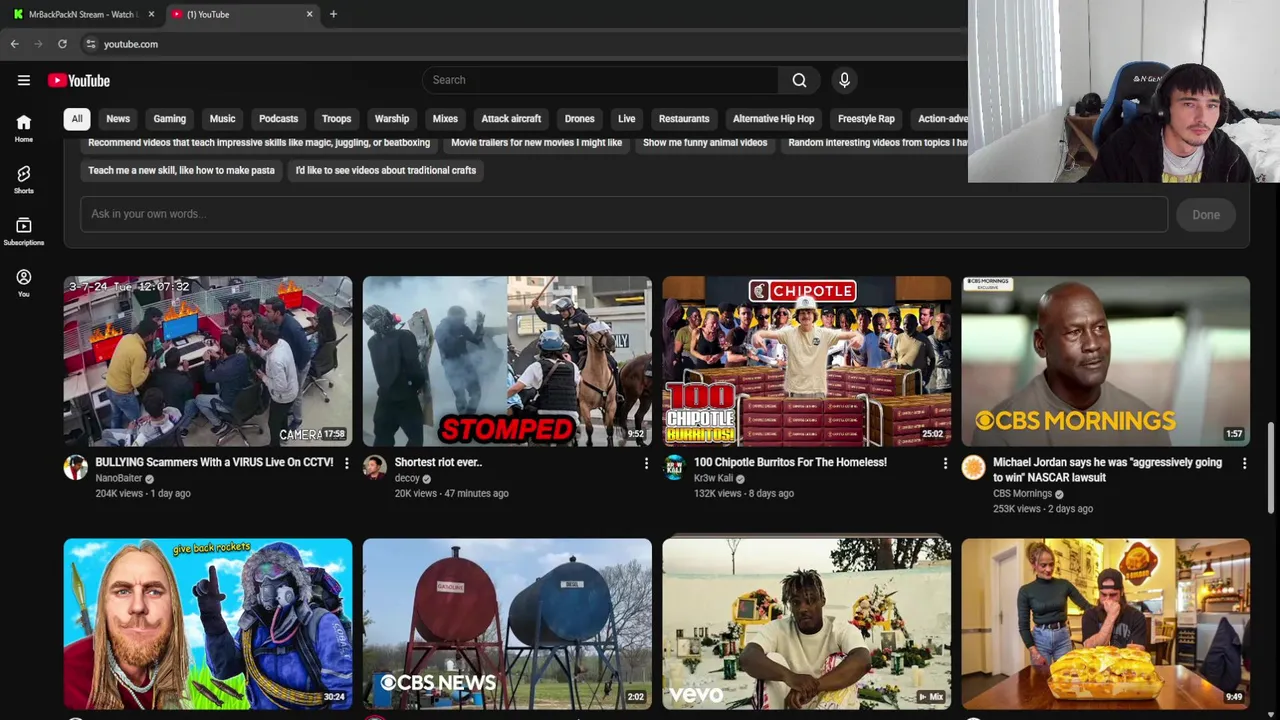This screenshot has height=720, width=1280.
Task: Open Subscriptions from the sidebar
Action: pos(24,231)
